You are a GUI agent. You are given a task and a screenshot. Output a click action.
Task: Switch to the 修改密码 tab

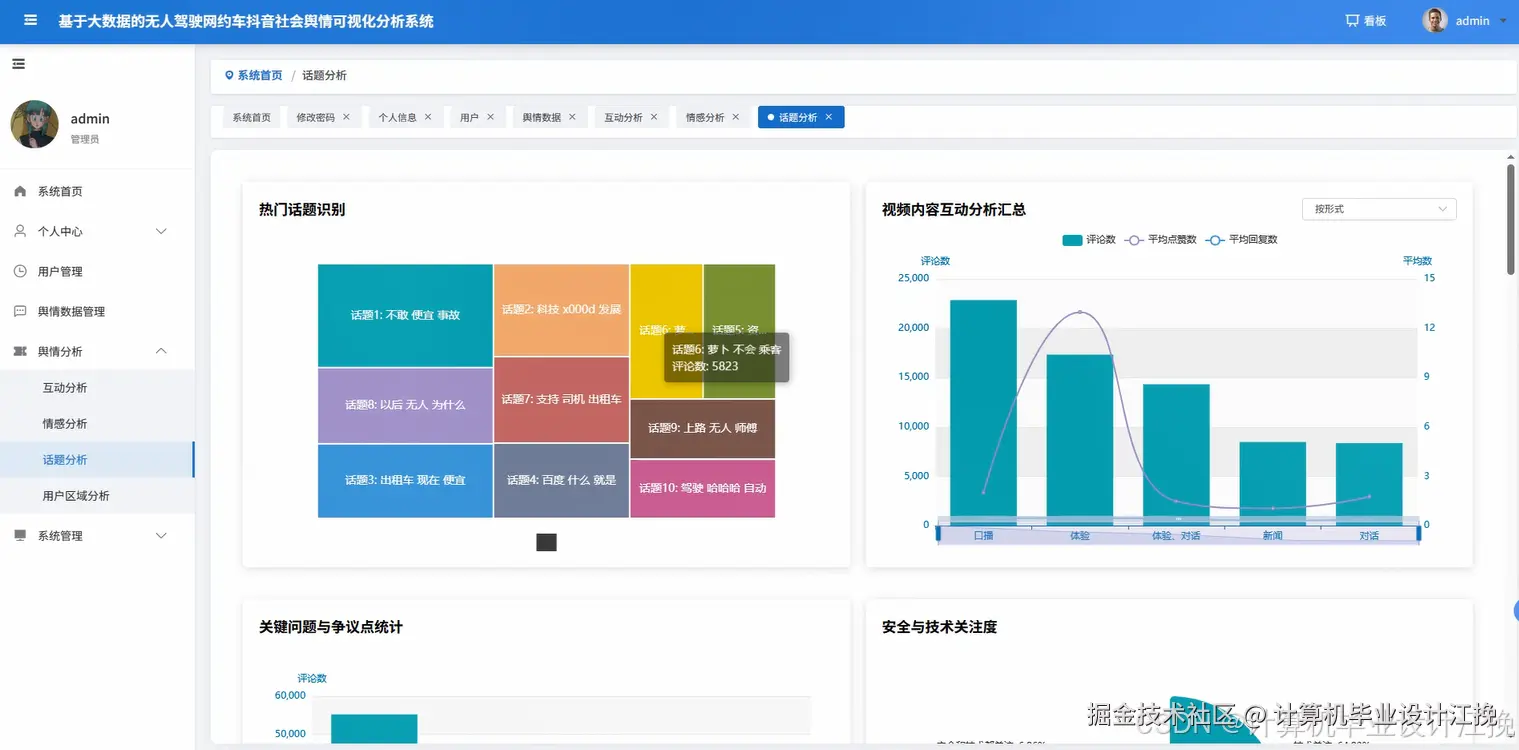pos(316,117)
